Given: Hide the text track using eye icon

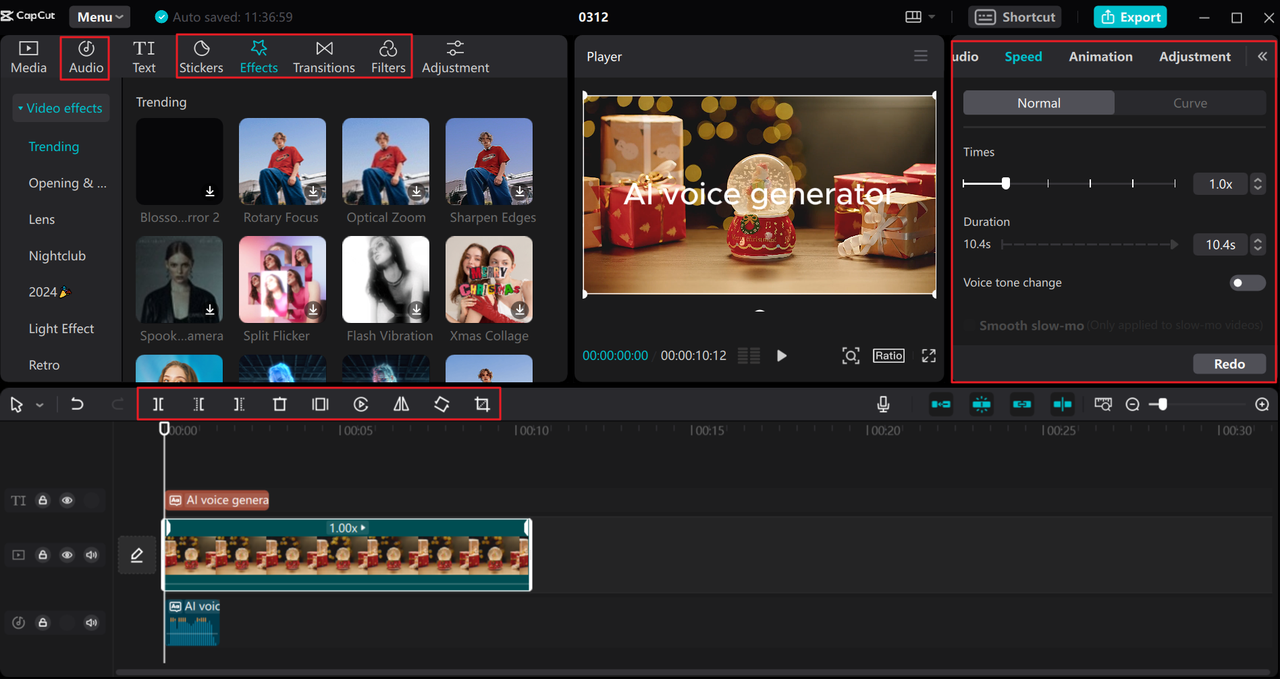Looking at the screenshot, I should click(x=67, y=500).
